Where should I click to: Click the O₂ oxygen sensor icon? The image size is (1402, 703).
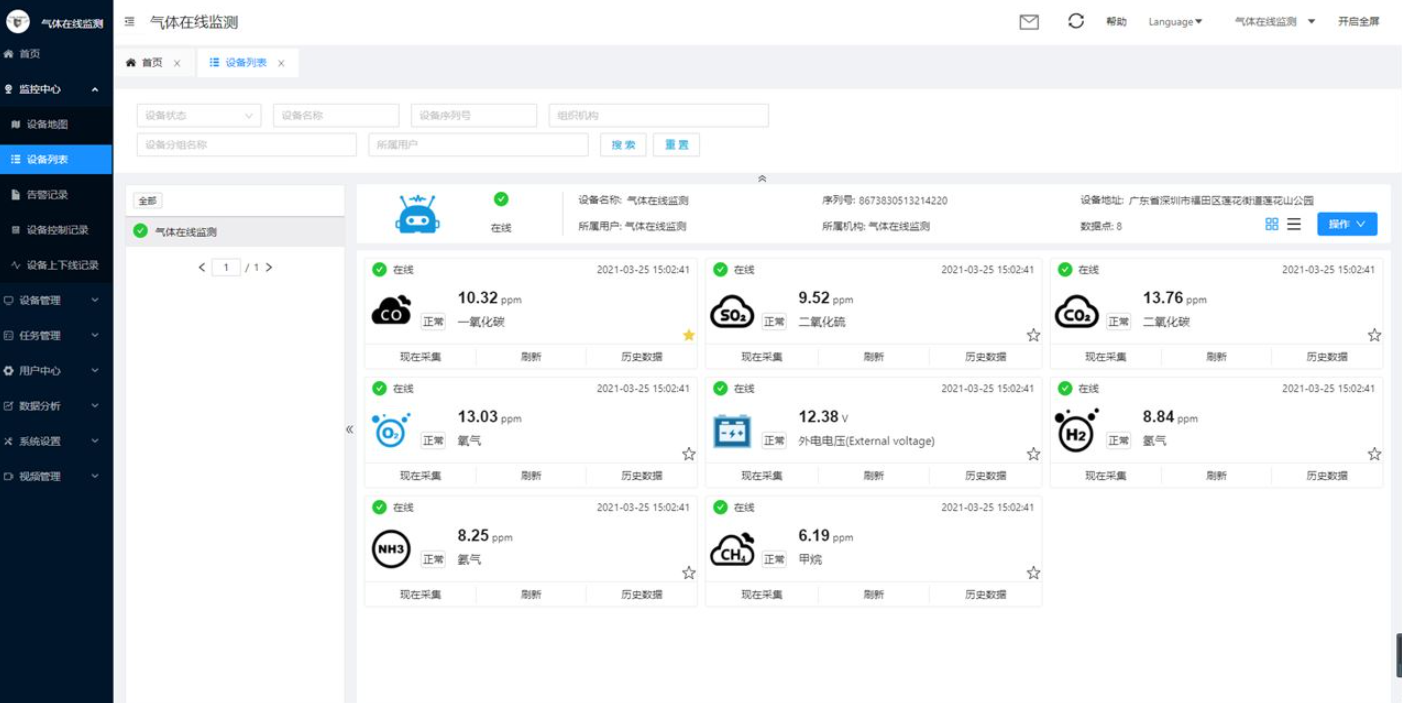(390, 430)
